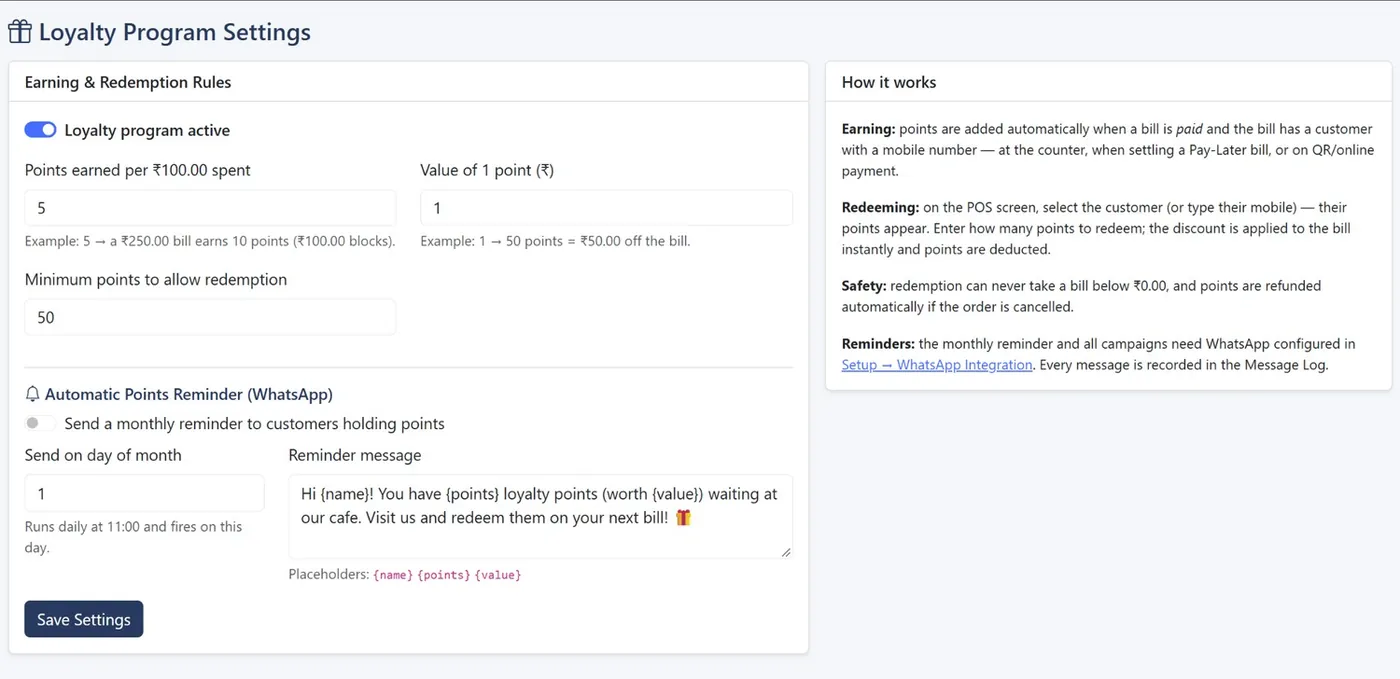
Task: Click the bell icon next to Automatic Points Reminder
Action: pos(32,394)
